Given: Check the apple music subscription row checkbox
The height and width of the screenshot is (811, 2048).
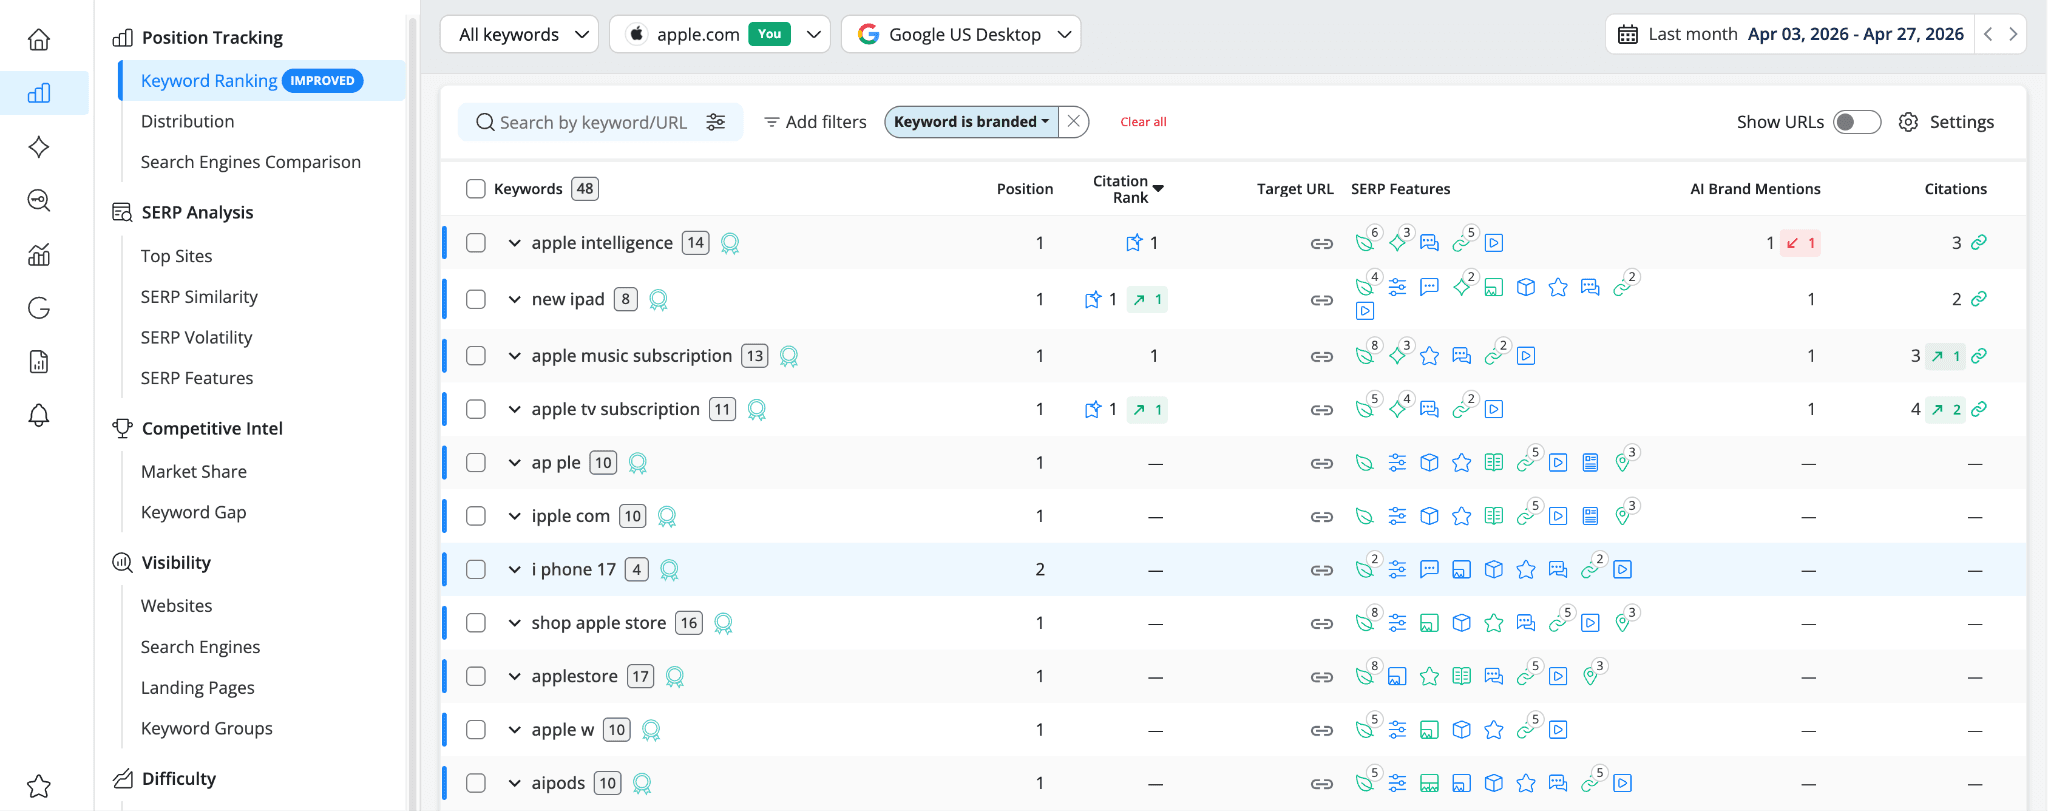Looking at the screenshot, I should pos(476,356).
